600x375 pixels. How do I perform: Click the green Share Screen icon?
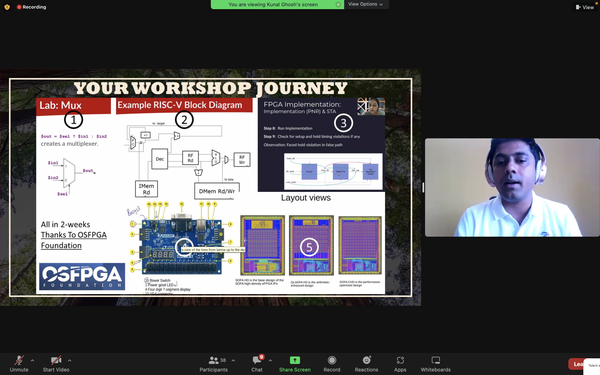[295, 360]
